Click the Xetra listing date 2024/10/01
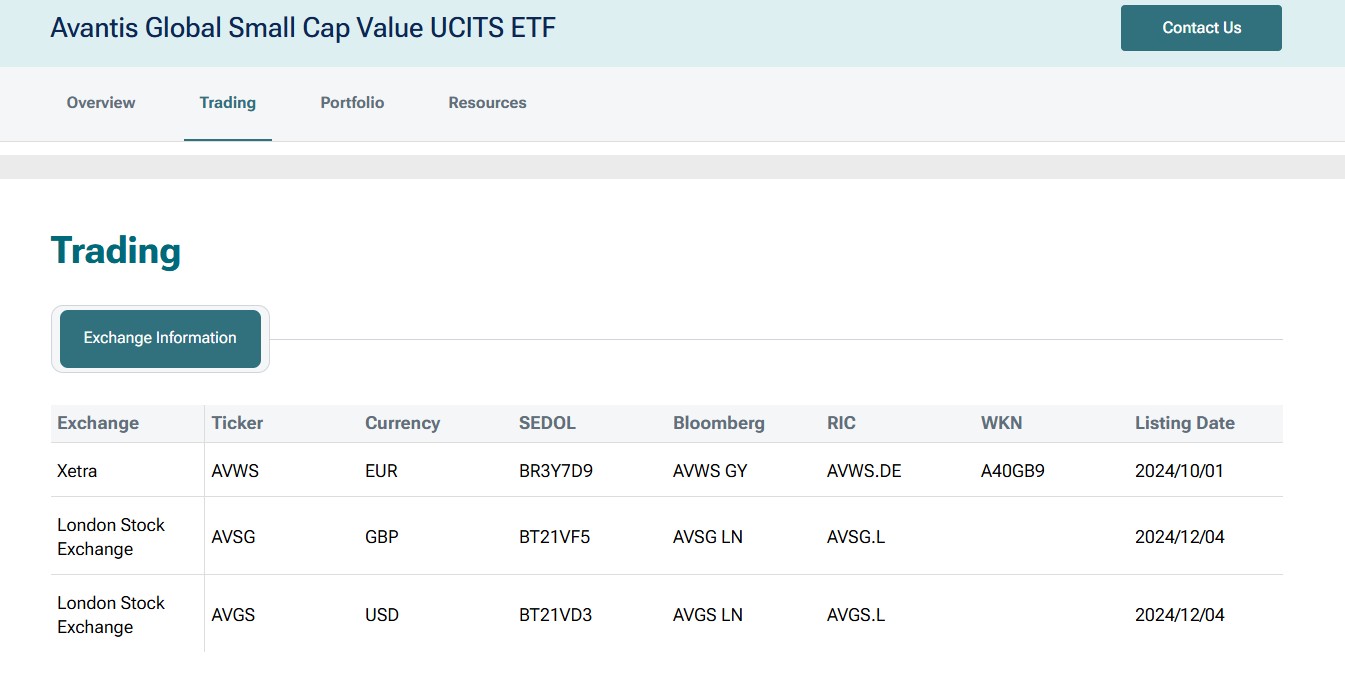Image resolution: width=1345 pixels, height=690 pixels. pos(1179,471)
